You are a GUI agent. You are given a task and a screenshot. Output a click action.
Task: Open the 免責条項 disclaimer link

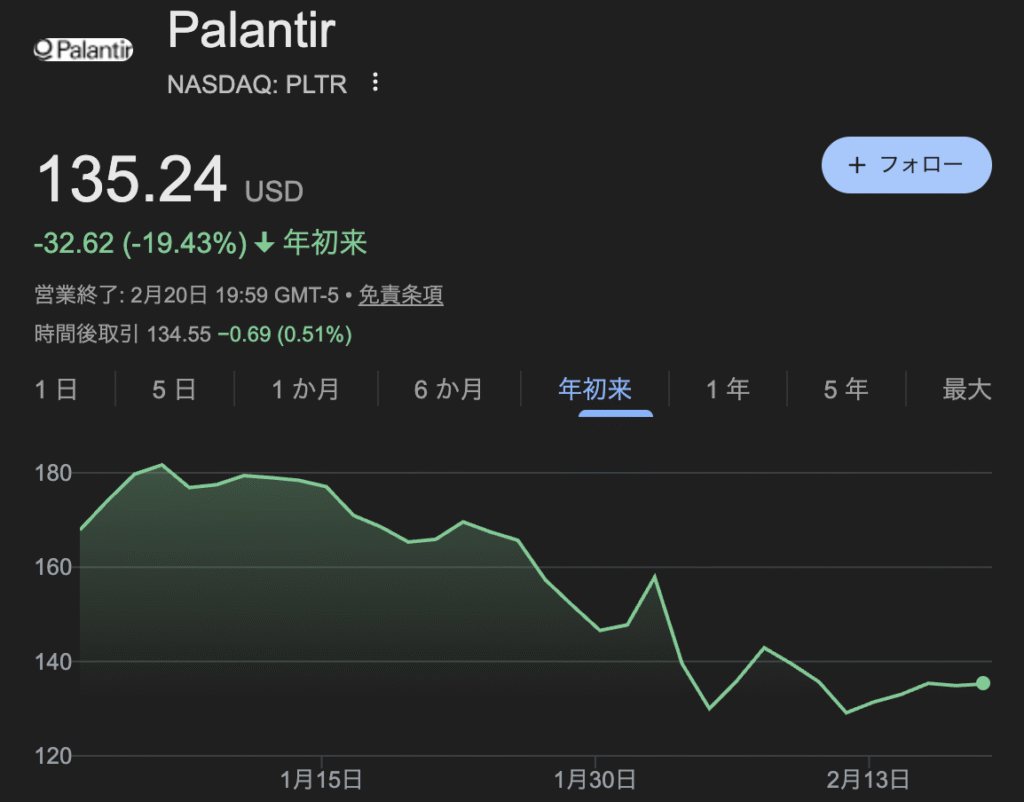(400, 295)
